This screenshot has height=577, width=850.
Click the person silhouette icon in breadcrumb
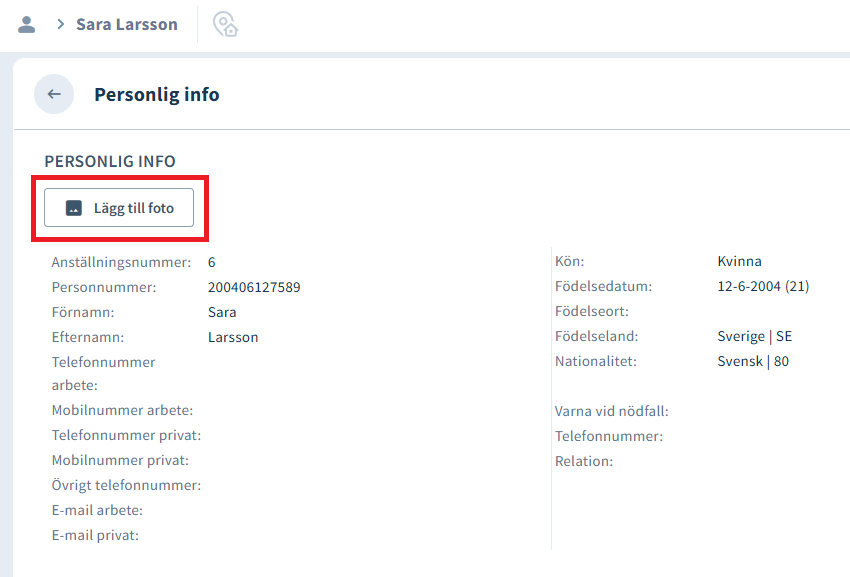27,24
